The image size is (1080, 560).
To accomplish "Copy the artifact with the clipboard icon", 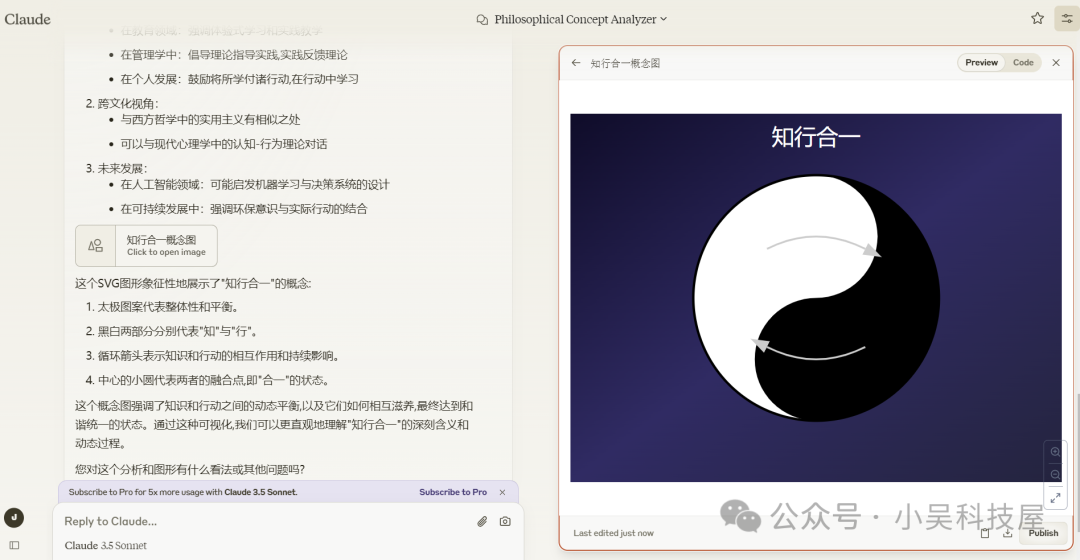I will coord(985,533).
